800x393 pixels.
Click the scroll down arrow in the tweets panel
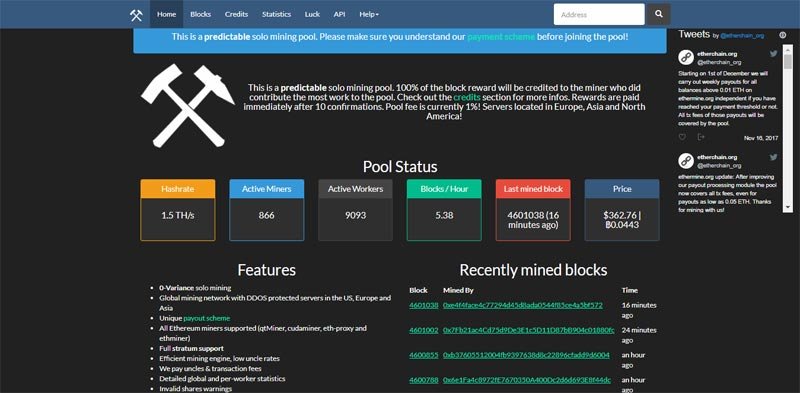coord(788,207)
